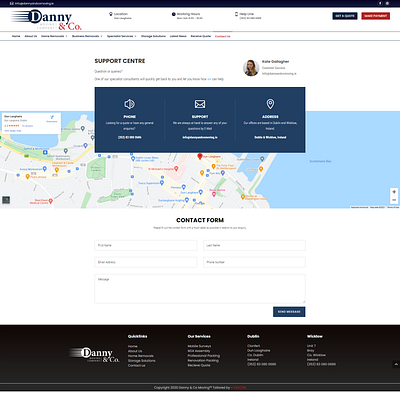Open the reviews link on map card
The height and width of the screenshot is (393, 400).
click(x=27, y=126)
